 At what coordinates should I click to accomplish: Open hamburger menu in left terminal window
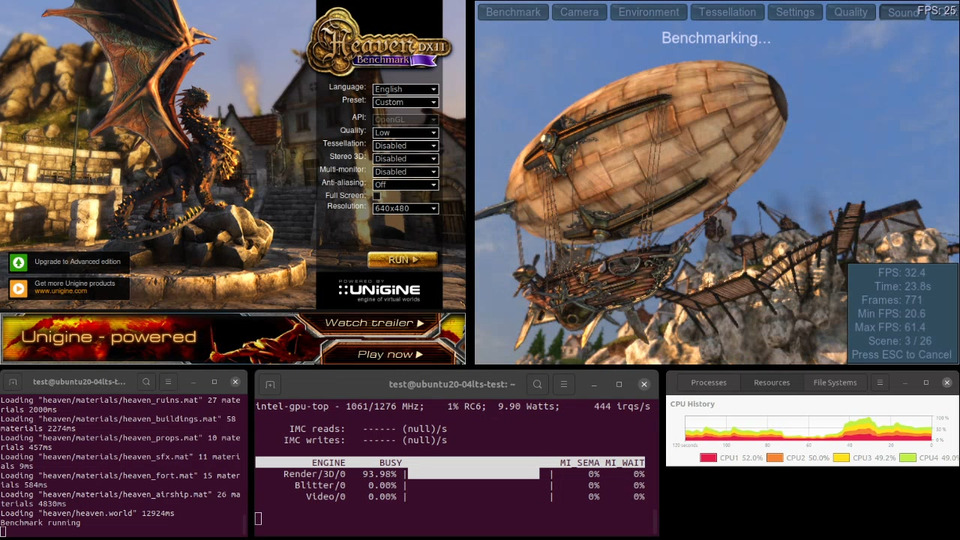point(168,381)
